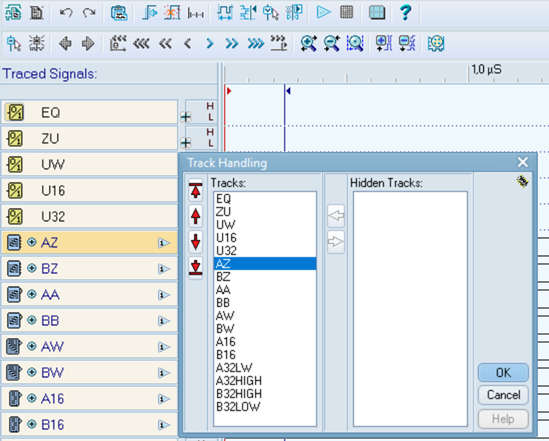Click the Undo arrow in the toolbar
The height and width of the screenshot is (441, 549).
coord(66,13)
